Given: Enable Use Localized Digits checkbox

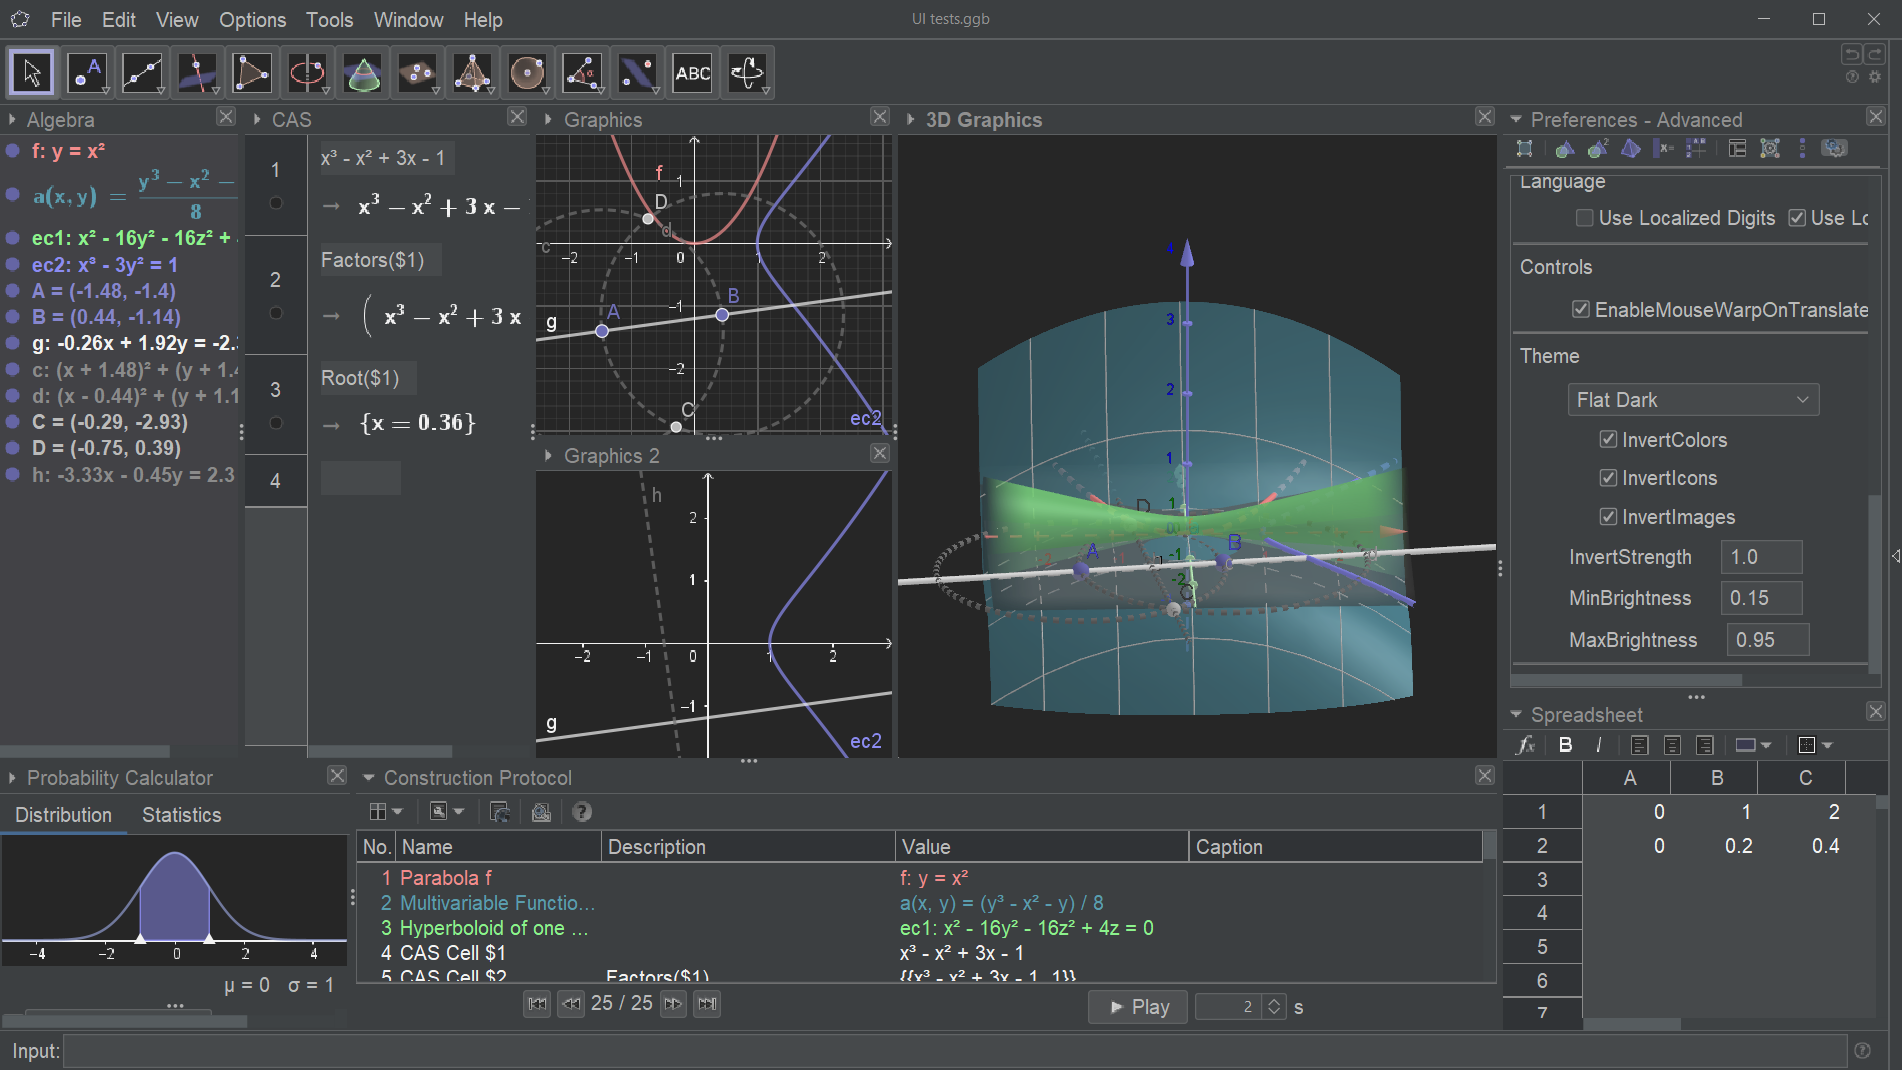Looking at the screenshot, I should (x=1585, y=218).
